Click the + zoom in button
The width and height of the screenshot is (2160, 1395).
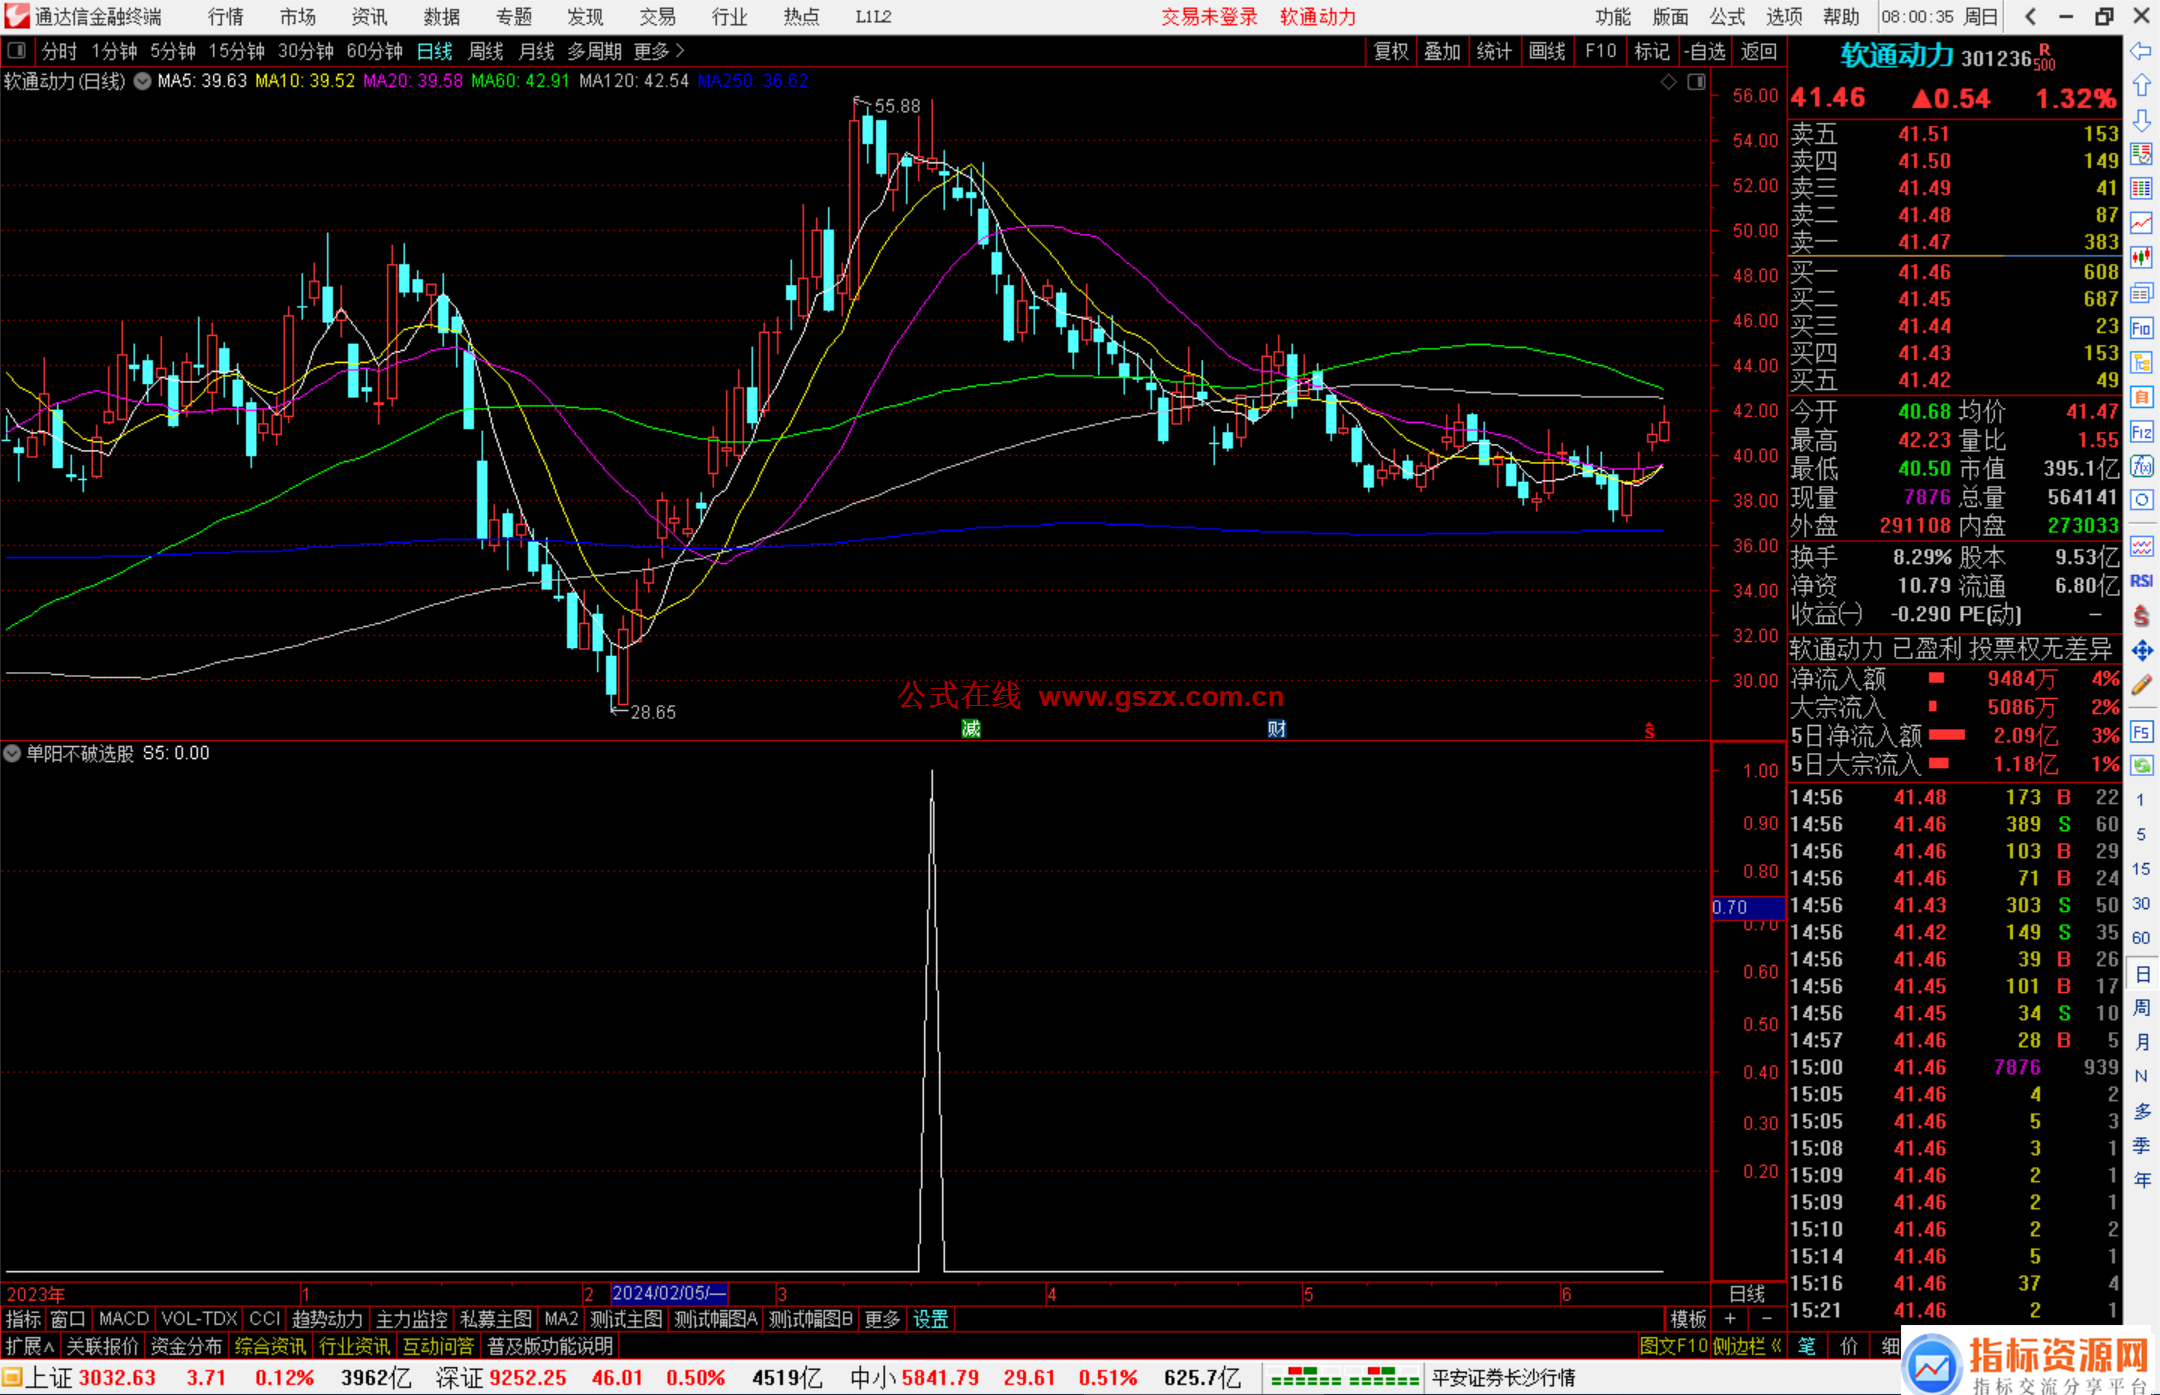1731,1319
